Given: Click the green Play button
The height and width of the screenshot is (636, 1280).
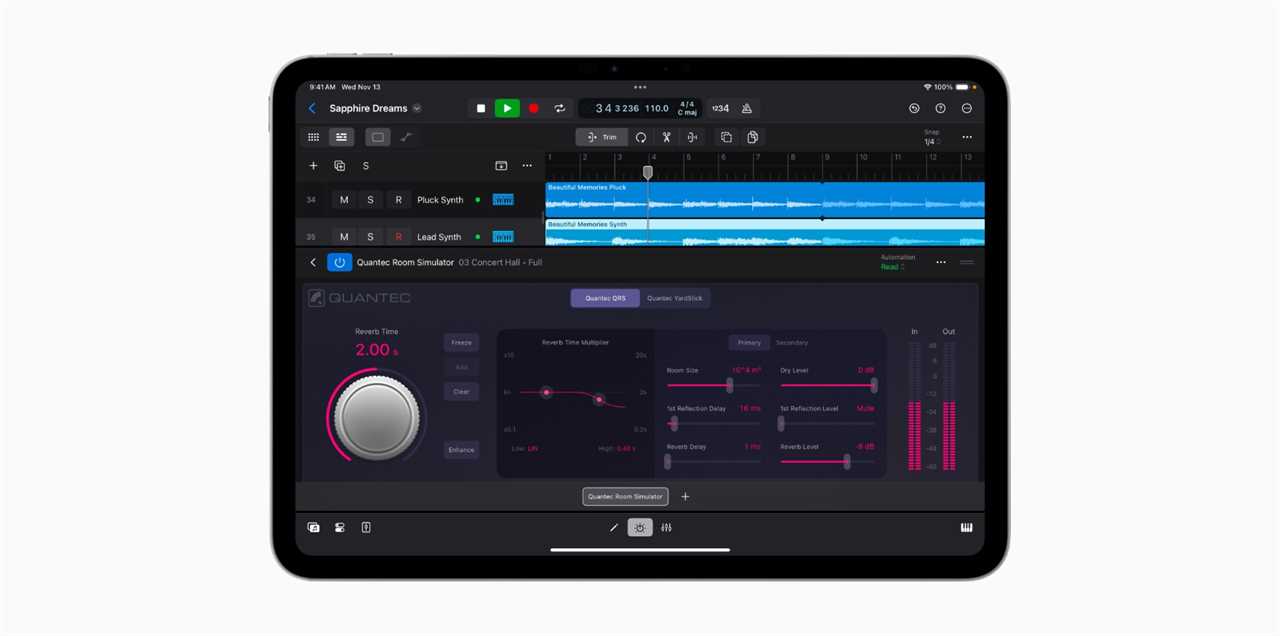Looking at the screenshot, I should tap(507, 108).
